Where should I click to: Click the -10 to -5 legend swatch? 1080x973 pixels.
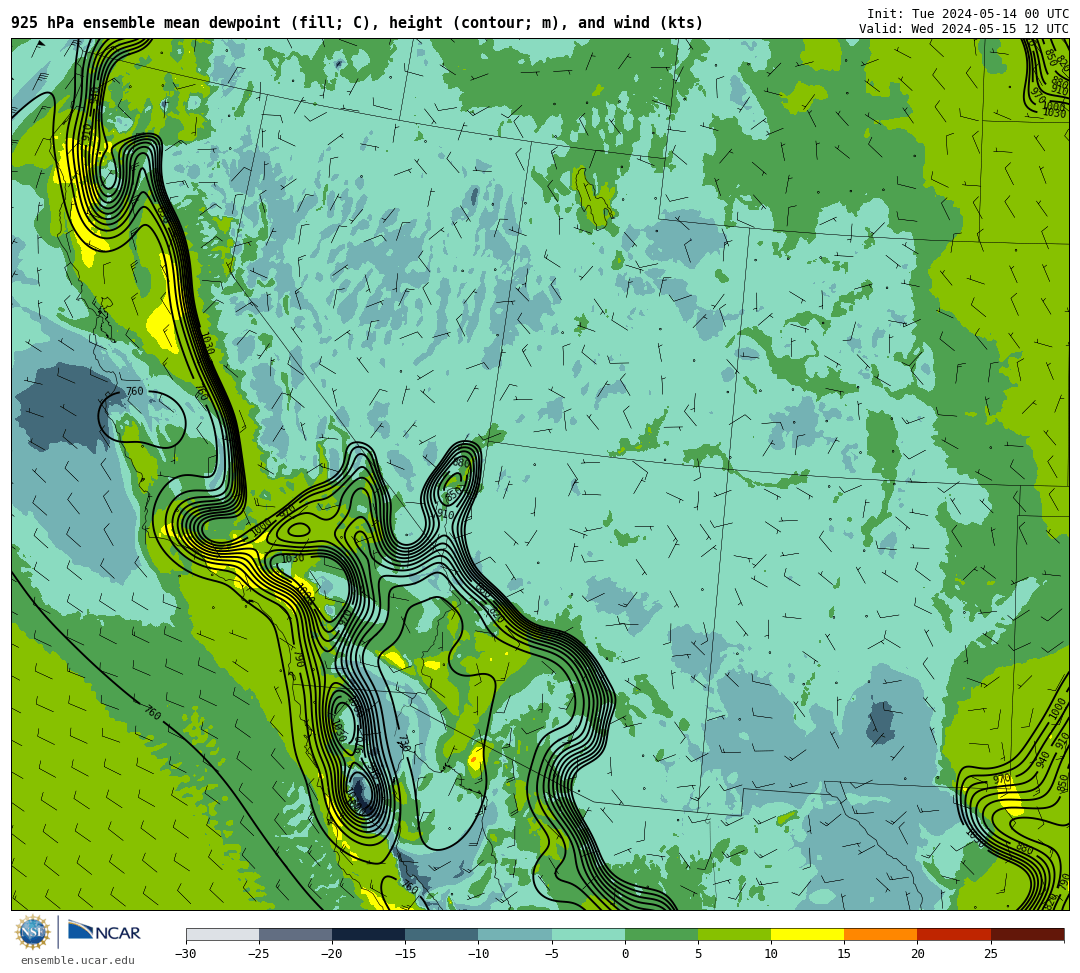point(515,934)
